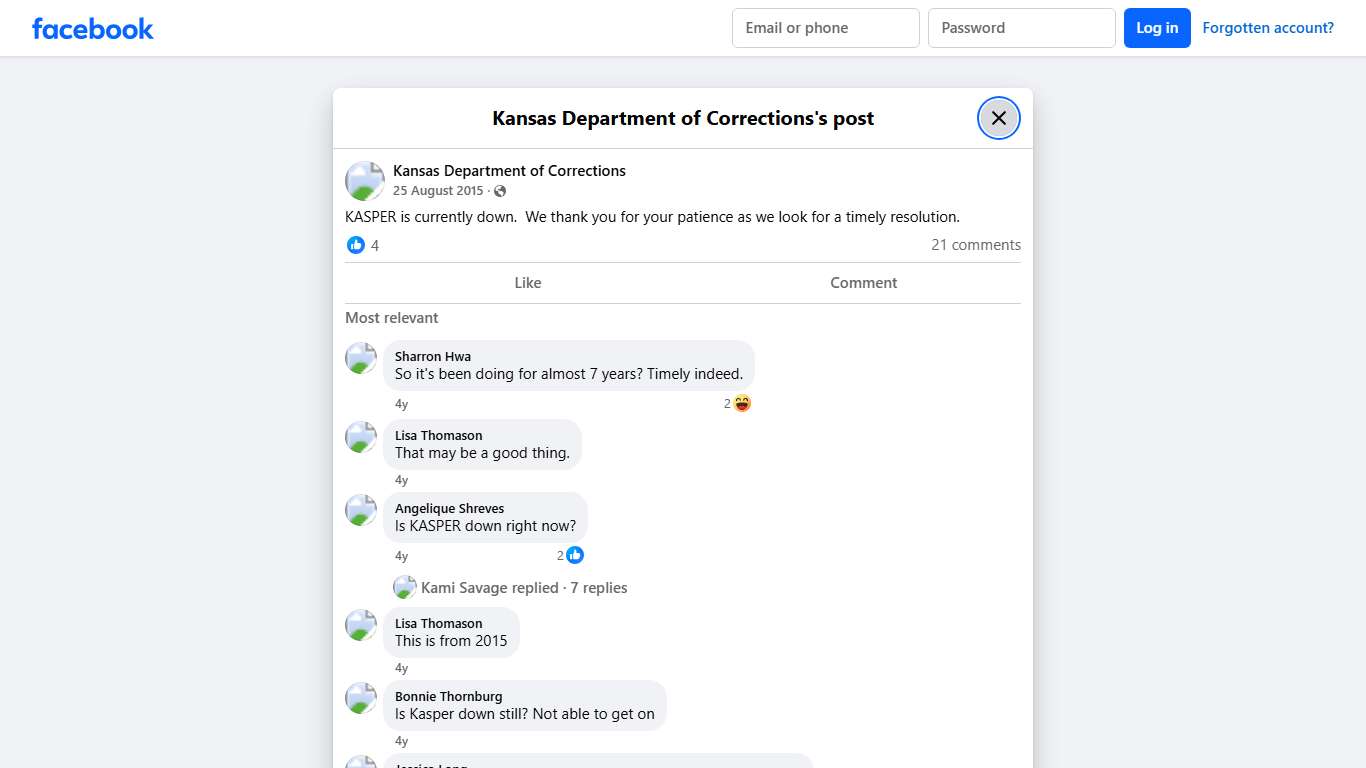1366x768 pixels.
Task: Click inside the Email or phone field
Action: (x=825, y=28)
